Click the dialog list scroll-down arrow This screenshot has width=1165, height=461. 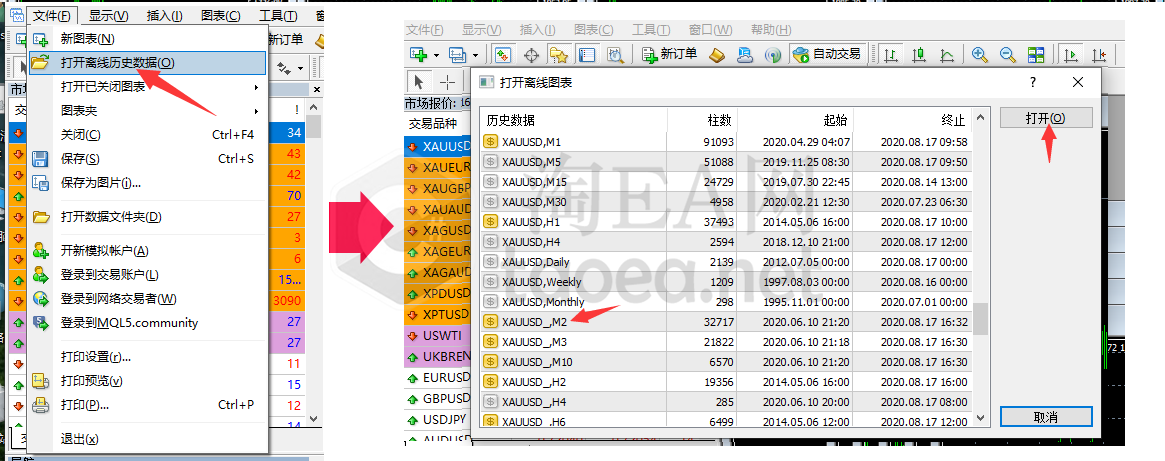click(981, 419)
